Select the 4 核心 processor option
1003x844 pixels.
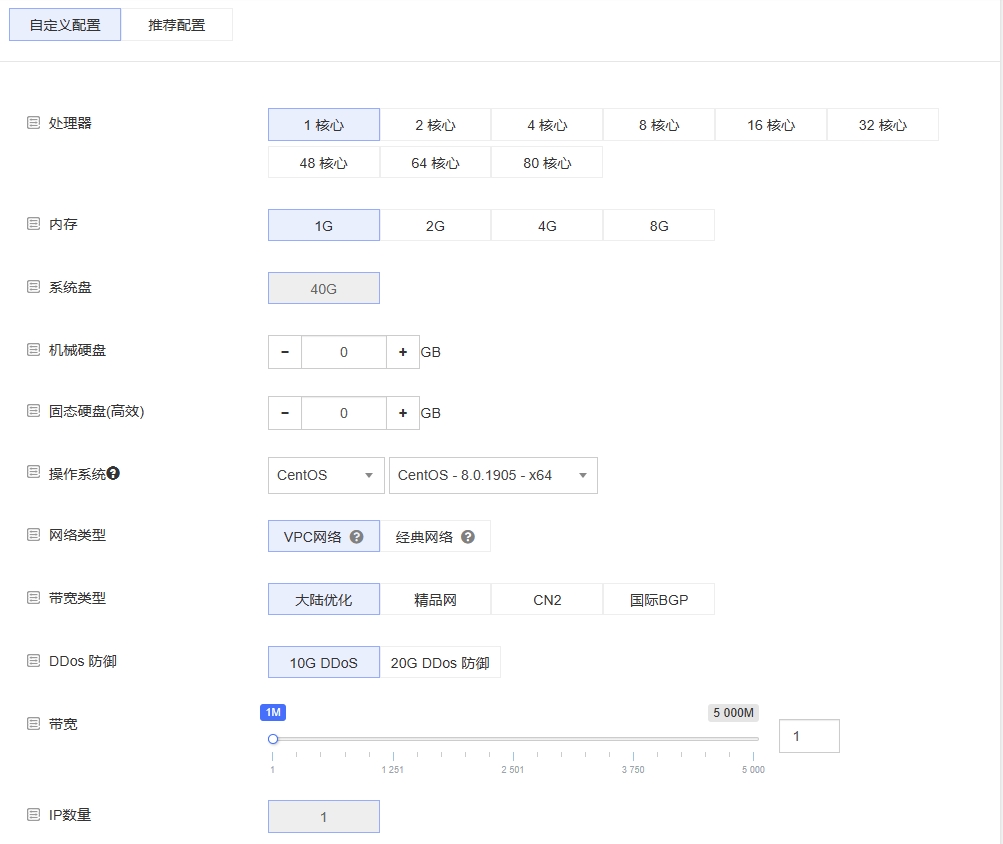(547, 125)
